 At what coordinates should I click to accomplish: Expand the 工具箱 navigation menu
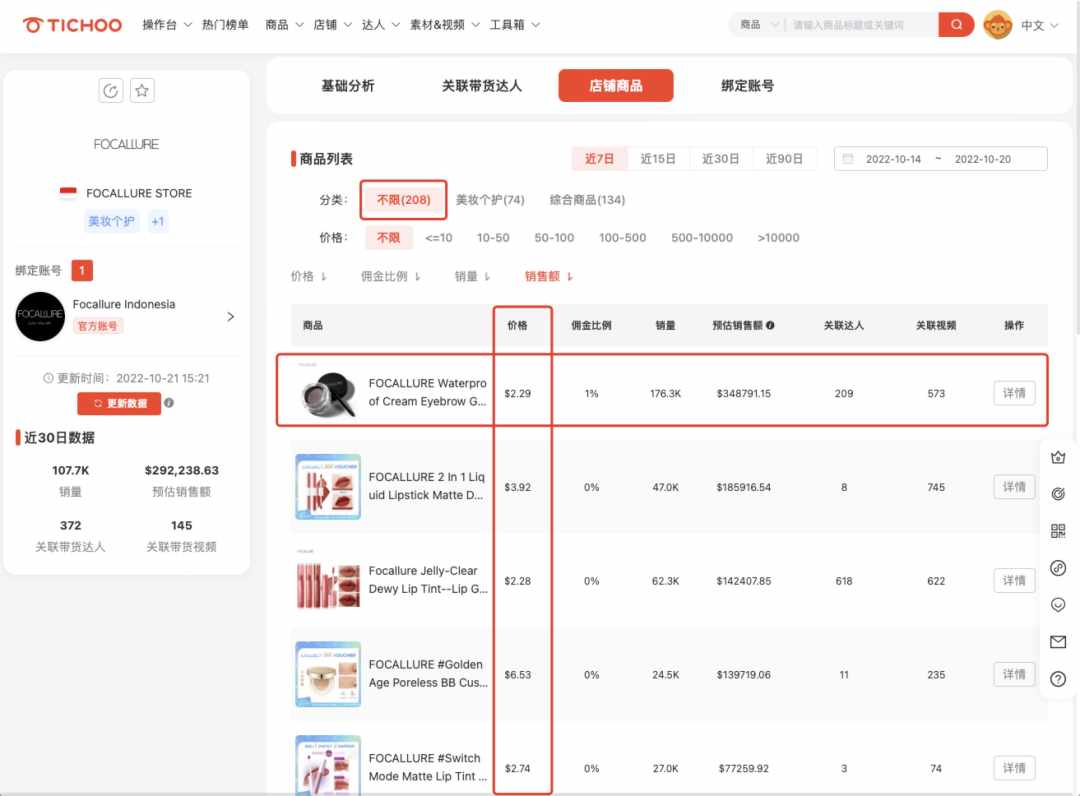[x=515, y=25]
